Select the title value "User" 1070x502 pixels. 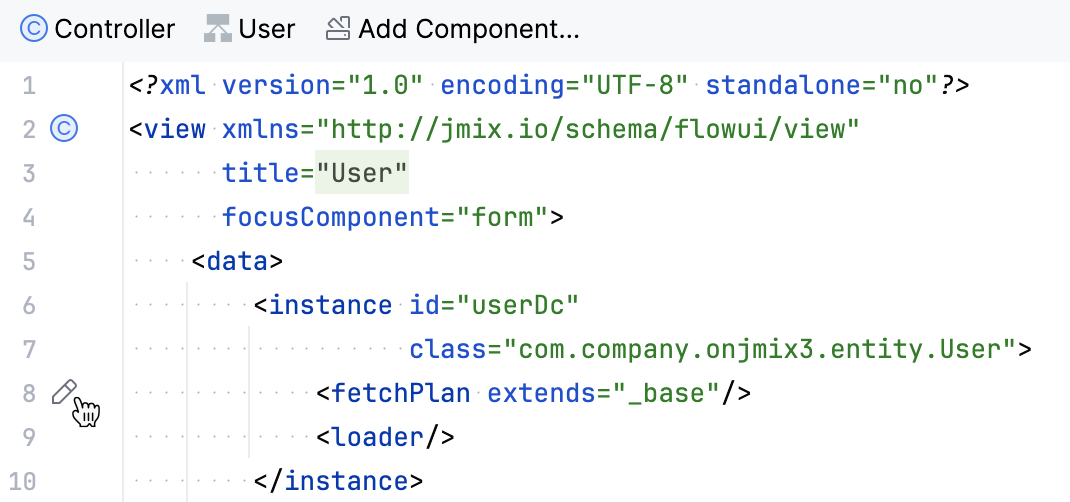click(361, 173)
